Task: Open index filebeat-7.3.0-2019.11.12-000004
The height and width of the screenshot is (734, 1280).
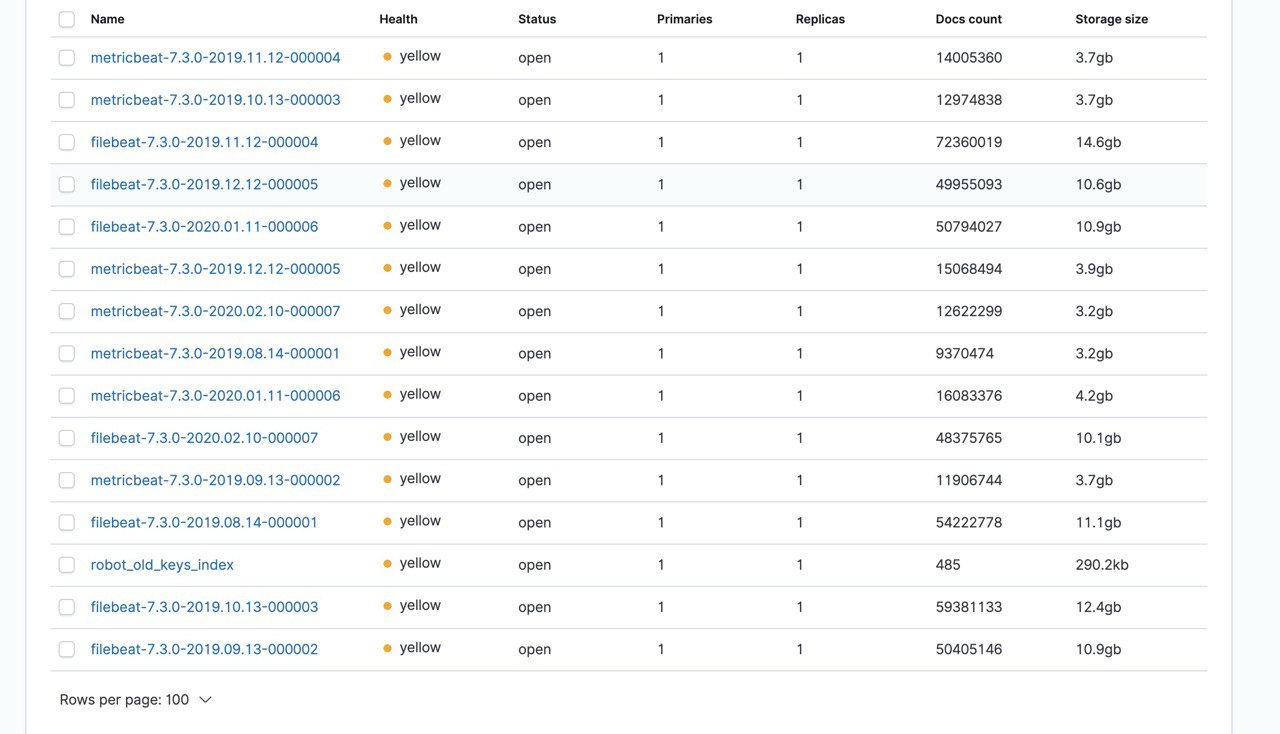Action: [204, 142]
